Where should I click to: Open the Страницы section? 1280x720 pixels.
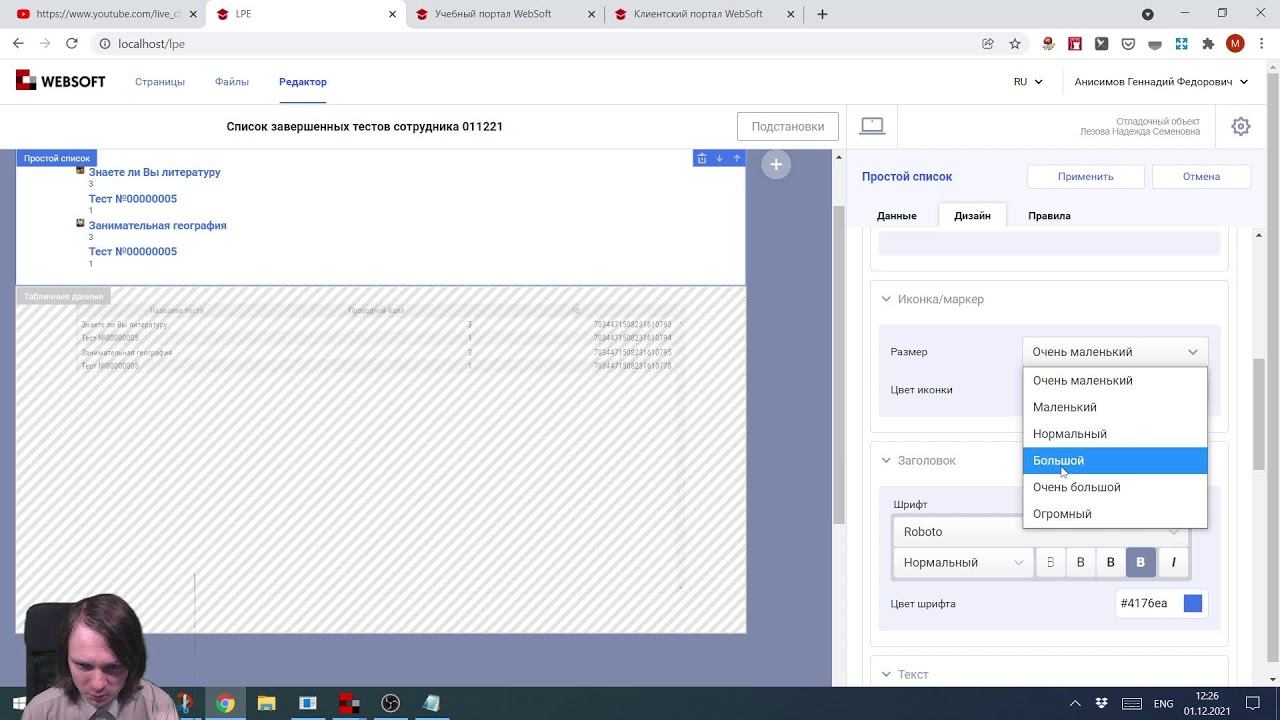[160, 82]
